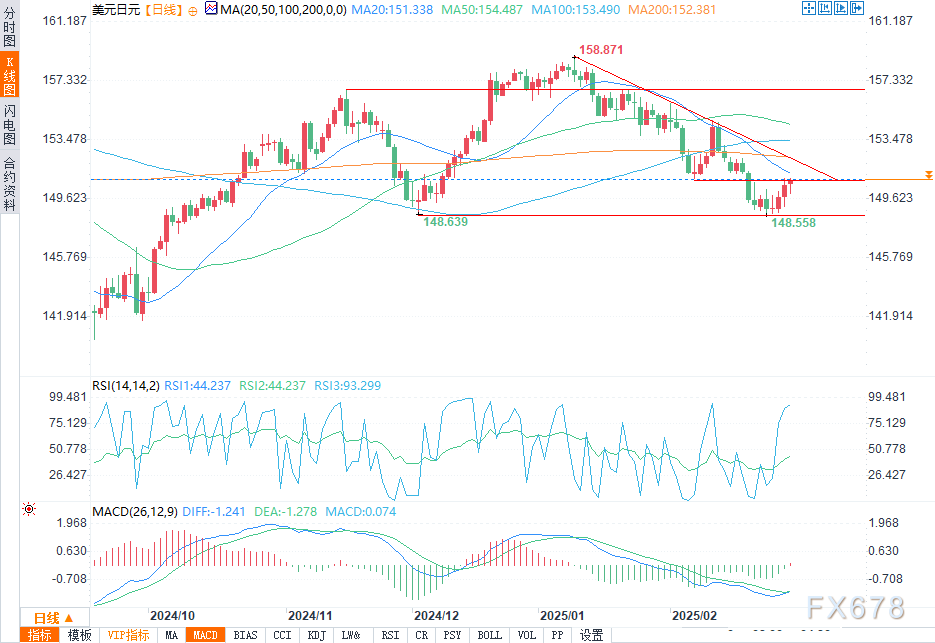Image resolution: width=935 pixels, height=643 pixels.
Task: Click the 158.871 high price annotation
Action: pyautogui.click(x=601, y=50)
